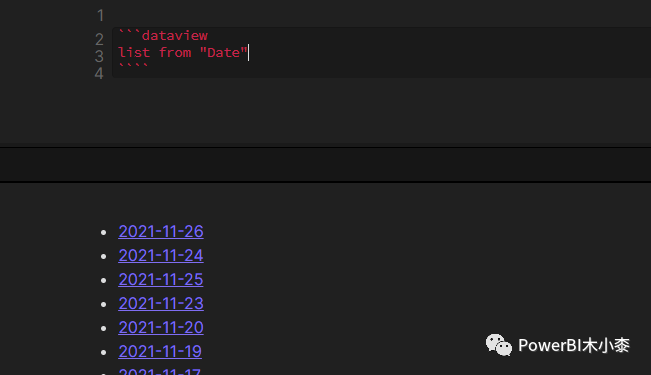Viewport: 651px width, 375px height.
Task: Click the "from" keyword in the query
Action: tap(175, 53)
